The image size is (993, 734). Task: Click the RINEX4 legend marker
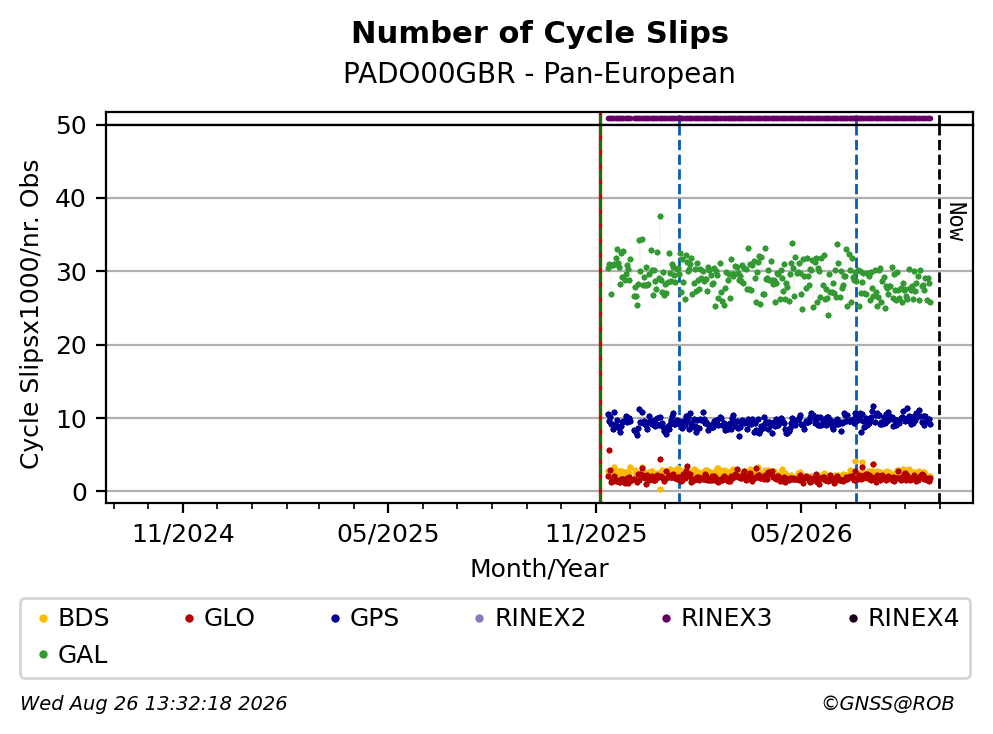coord(853,618)
